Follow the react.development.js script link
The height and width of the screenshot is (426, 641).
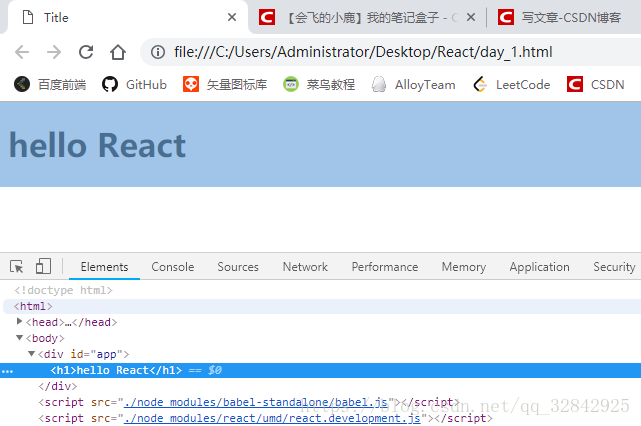272,418
